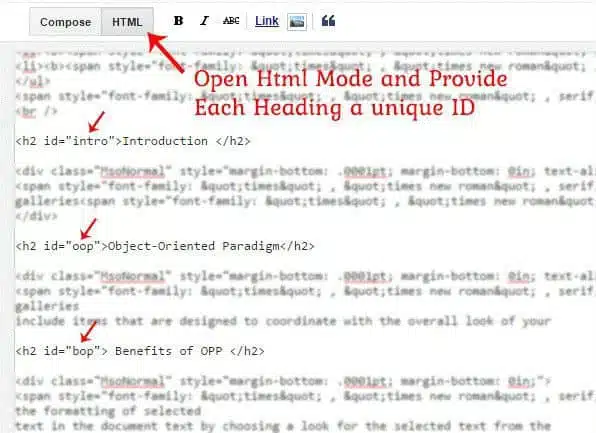Click the Benefits of OPP heading line
The image size is (596, 433).
tap(140, 351)
